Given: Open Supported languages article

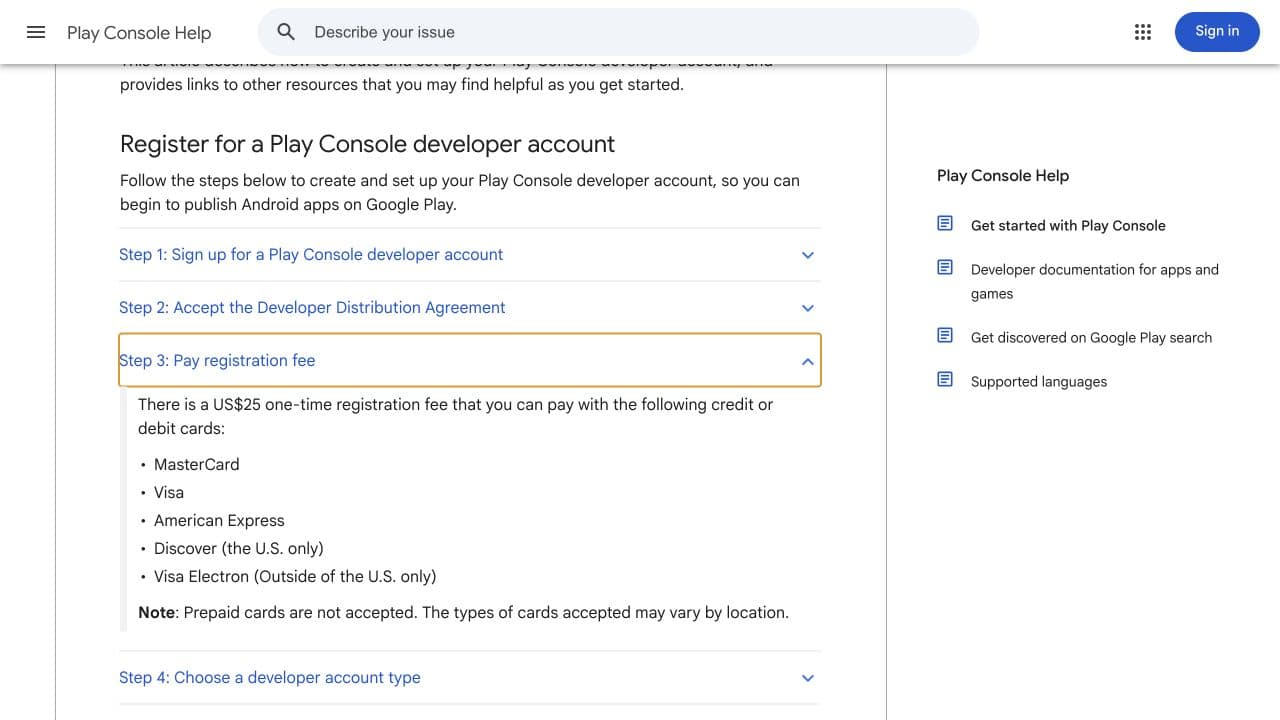Looking at the screenshot, I should [x=1039, y=382].
